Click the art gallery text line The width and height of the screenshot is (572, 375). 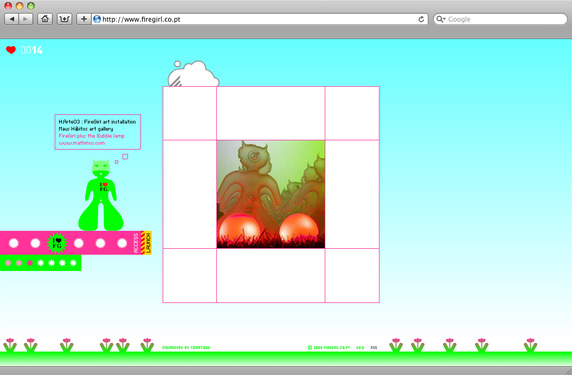click(x=86, y=129)
